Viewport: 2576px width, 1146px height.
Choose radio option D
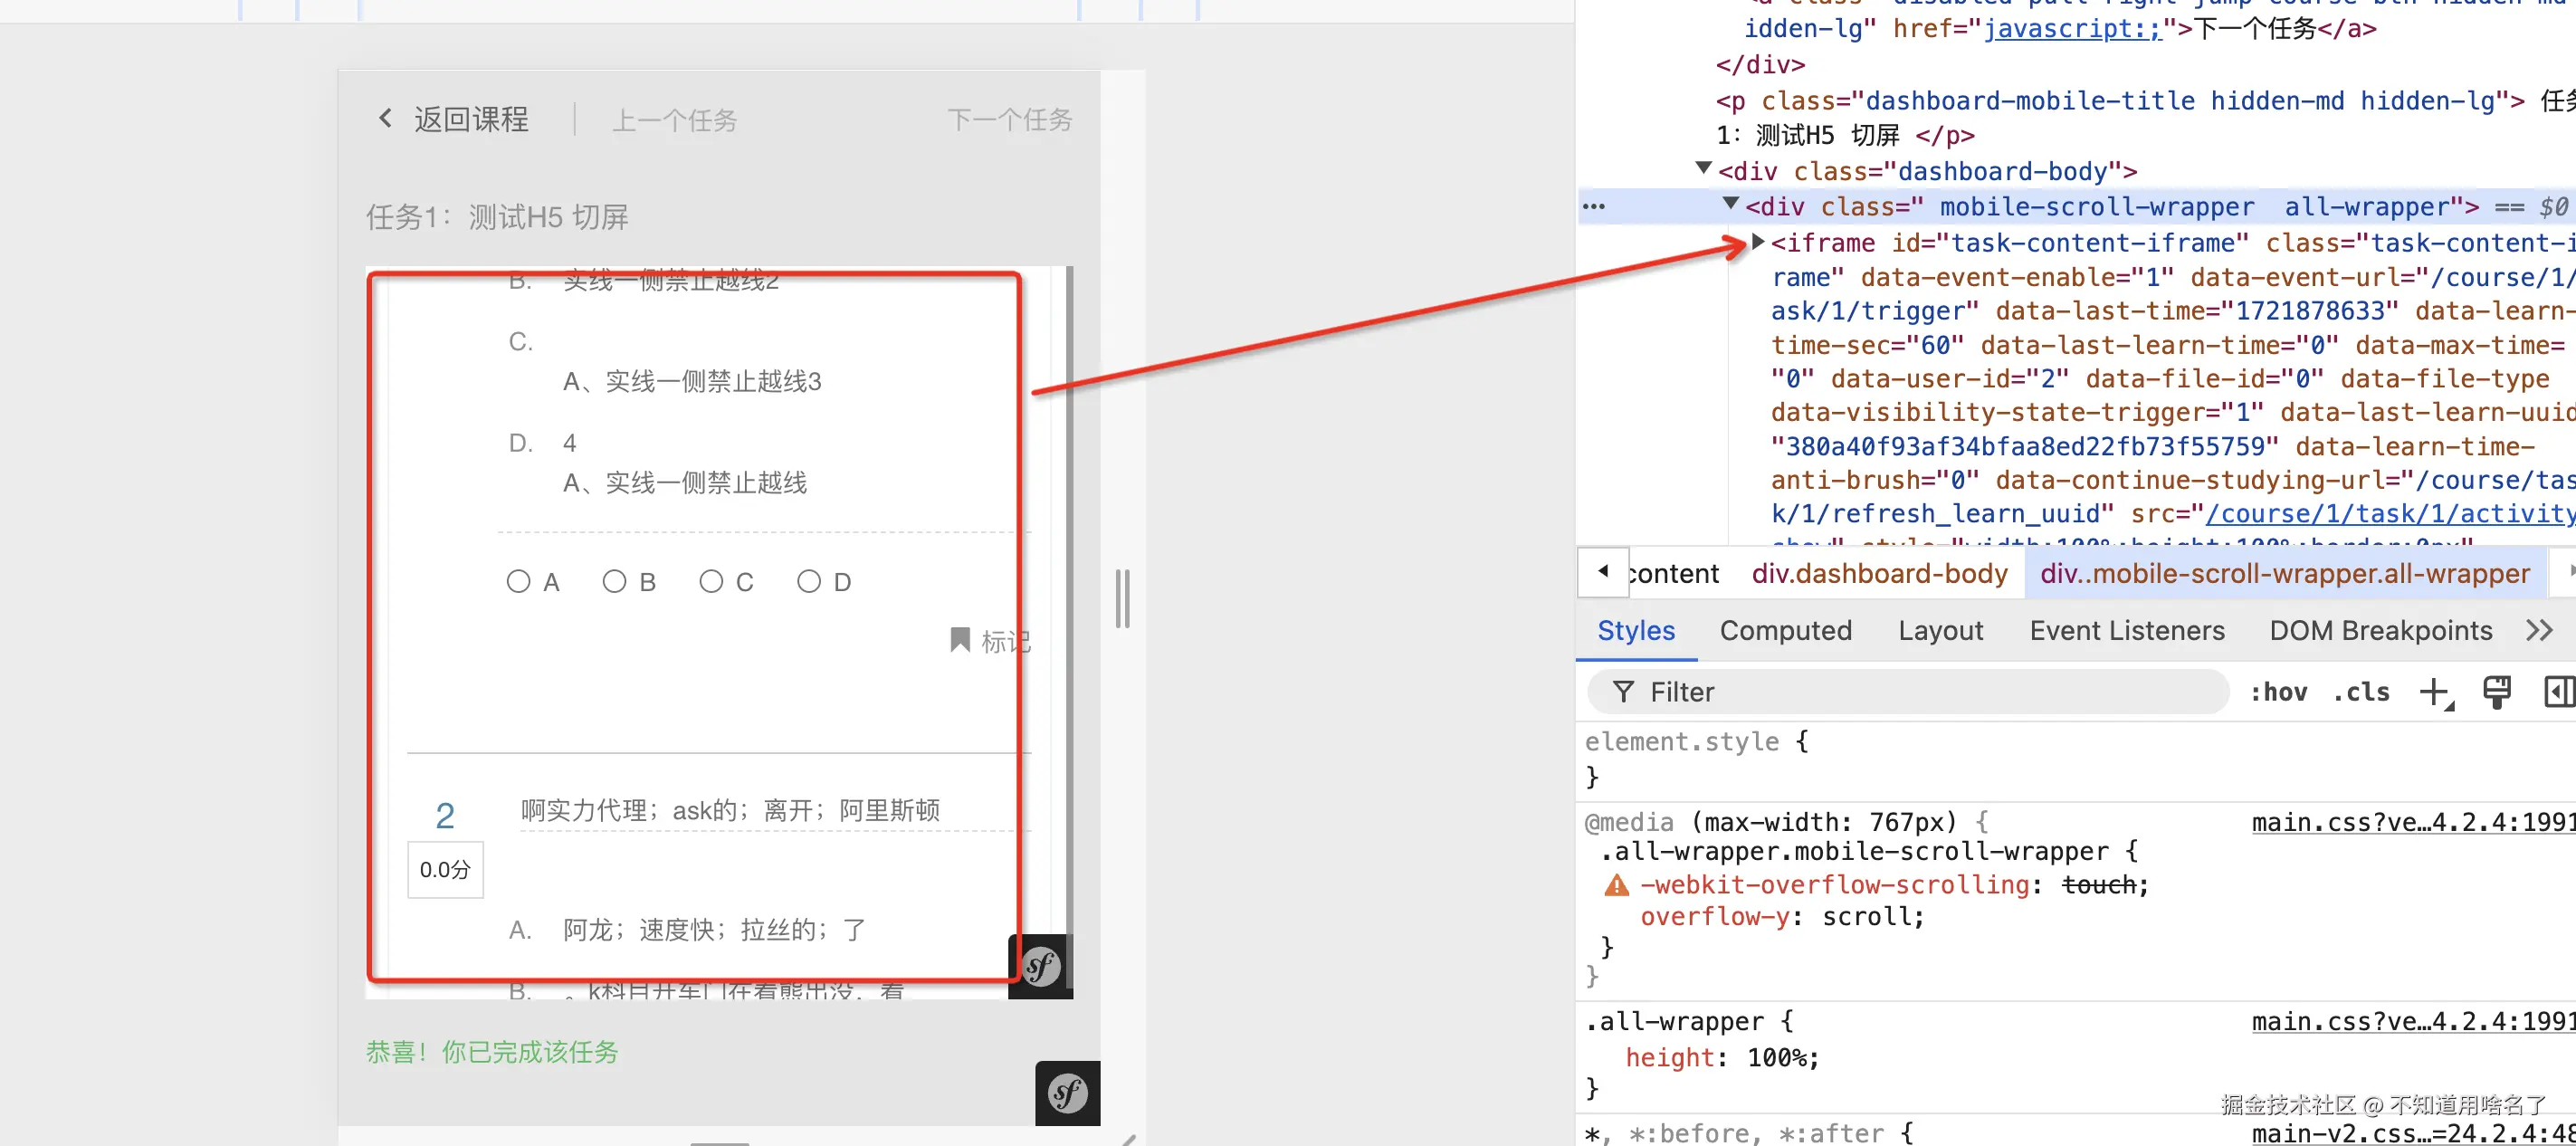[x=808, y=582]
